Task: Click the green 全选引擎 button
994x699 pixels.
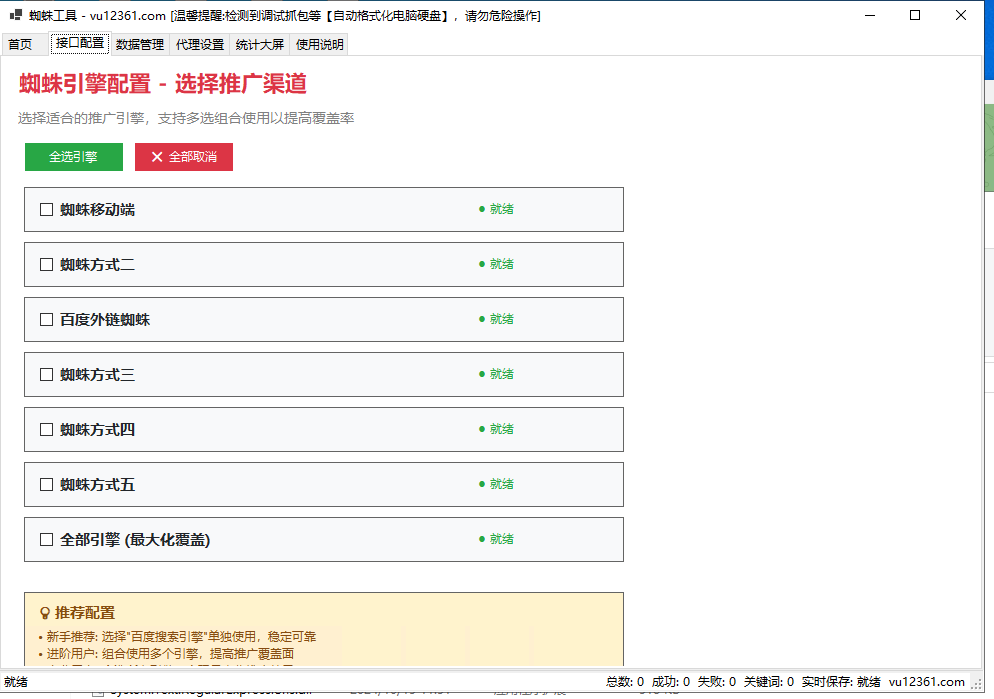Action: click(x=73, y=157)
